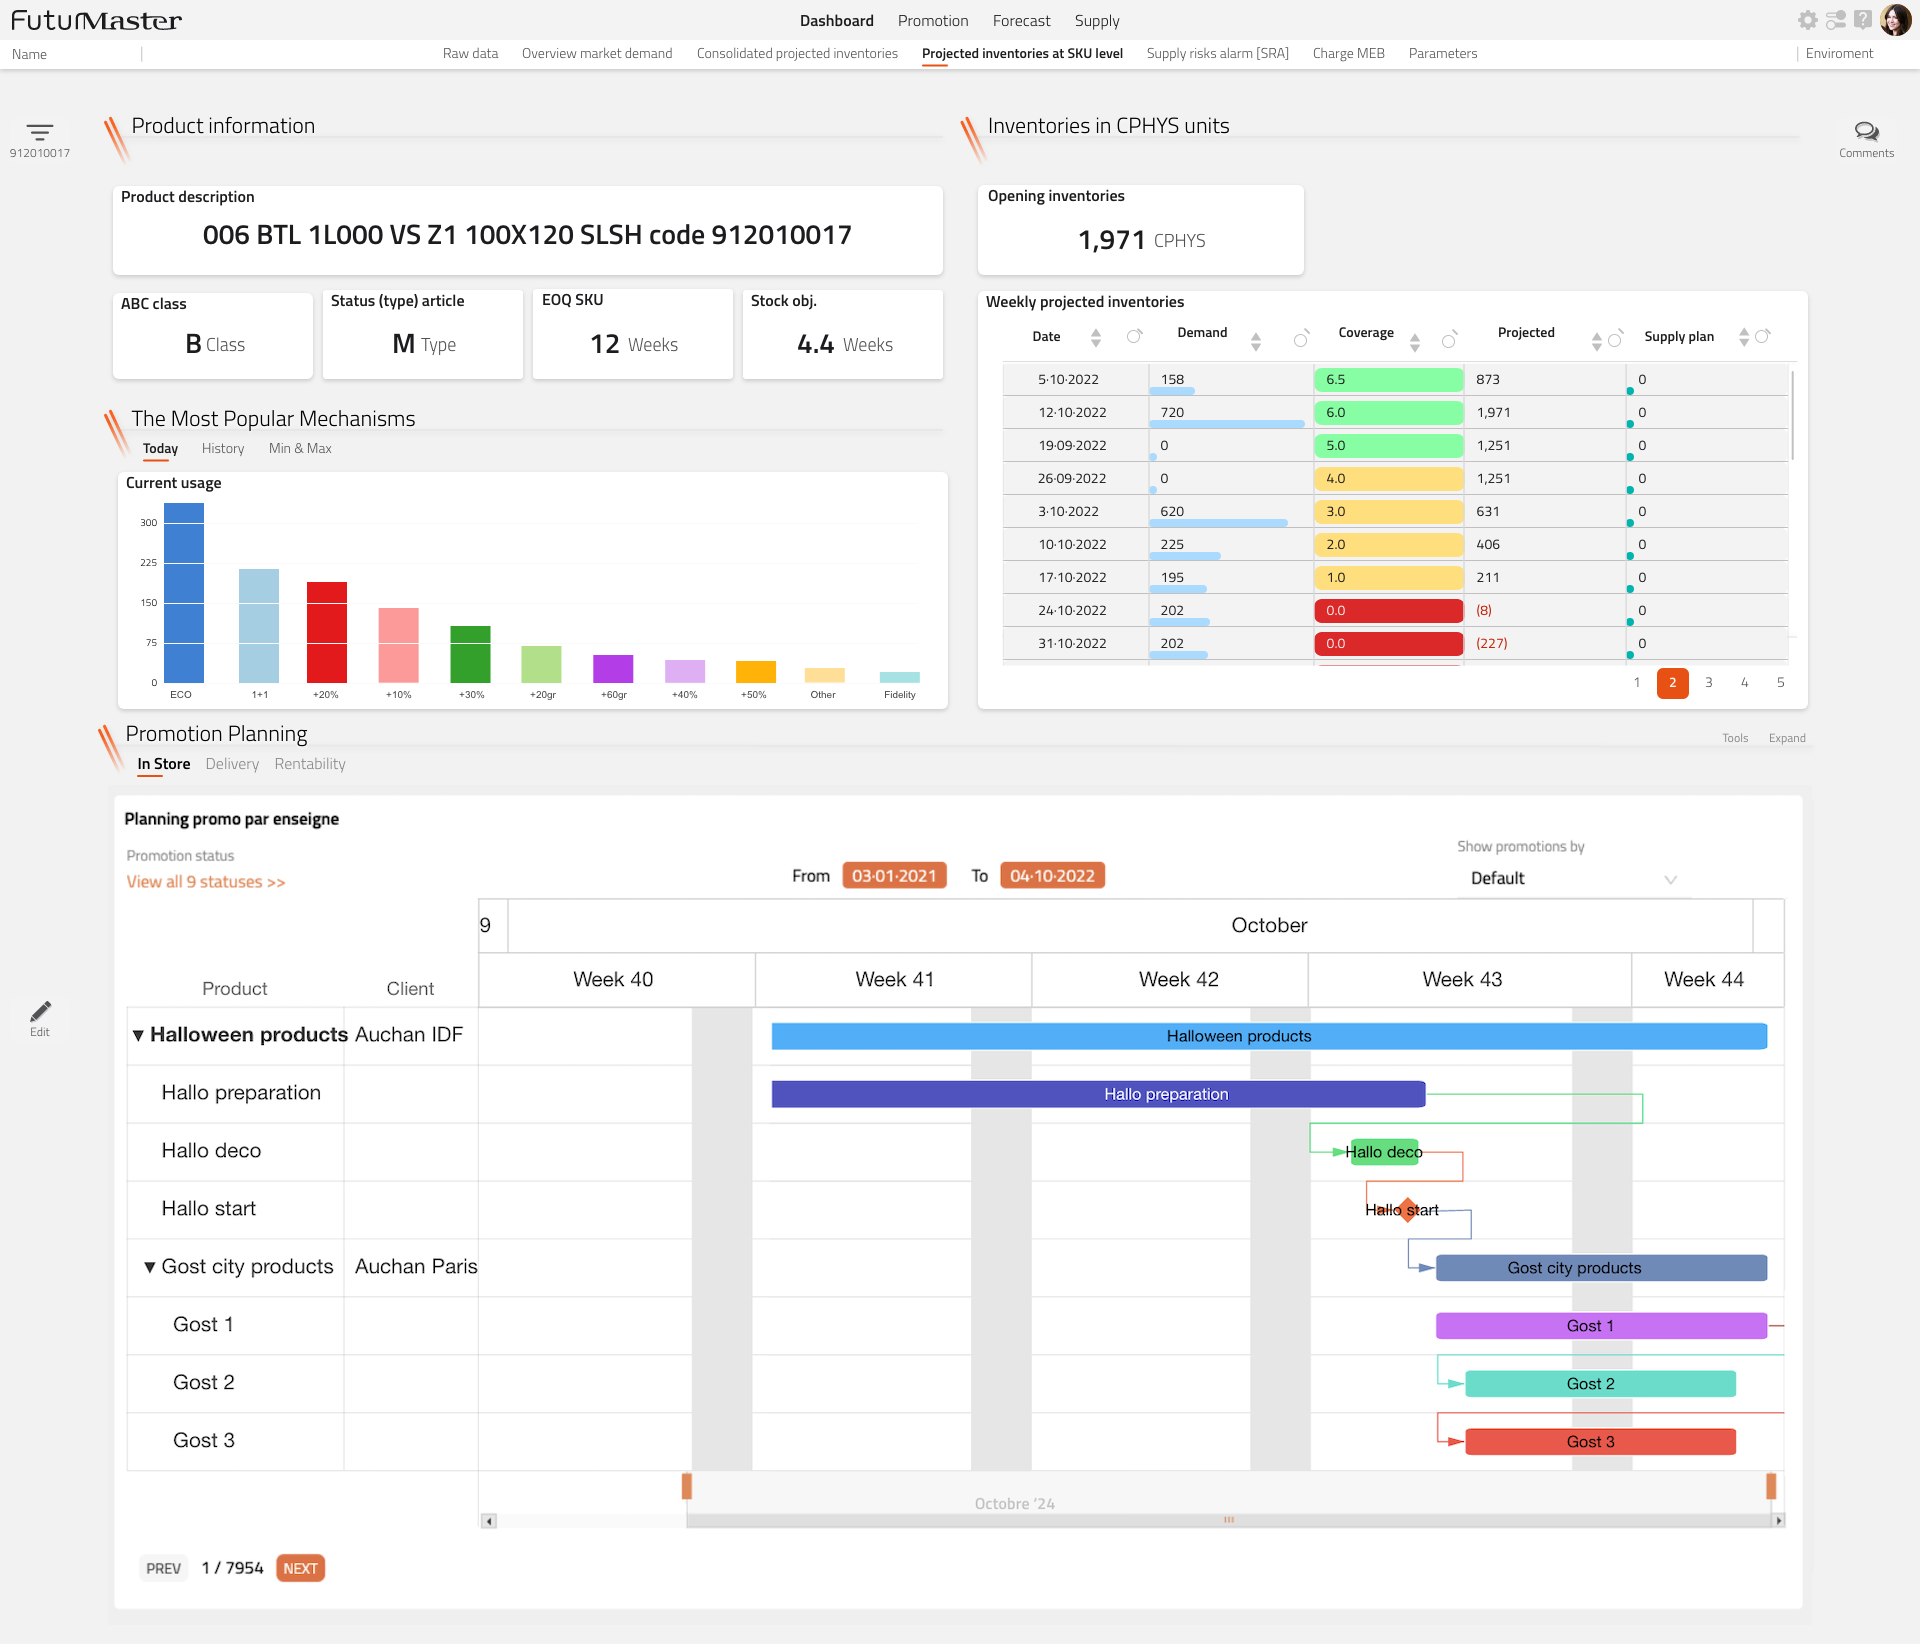The height and width of the screenshot is (1644, 1920).
Task: Click the 'View all 9 statuses' link
Action: (x=206, y=881)
